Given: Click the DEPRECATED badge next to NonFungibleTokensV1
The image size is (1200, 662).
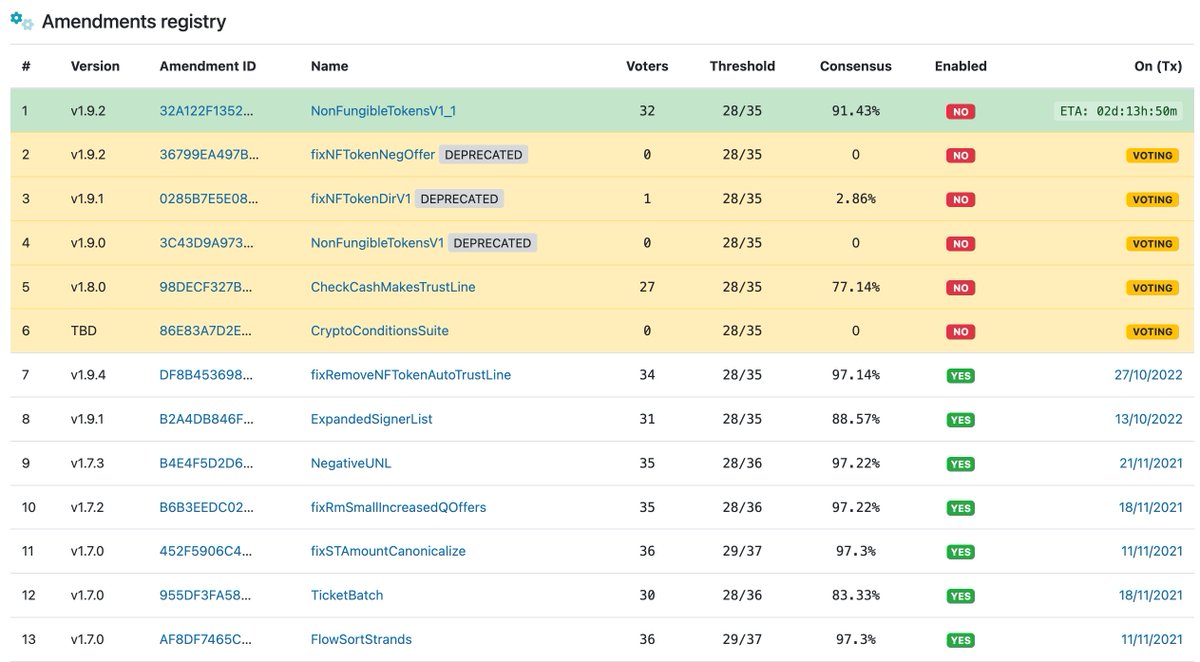Looking at the screenshot, I should pos(492,243).
